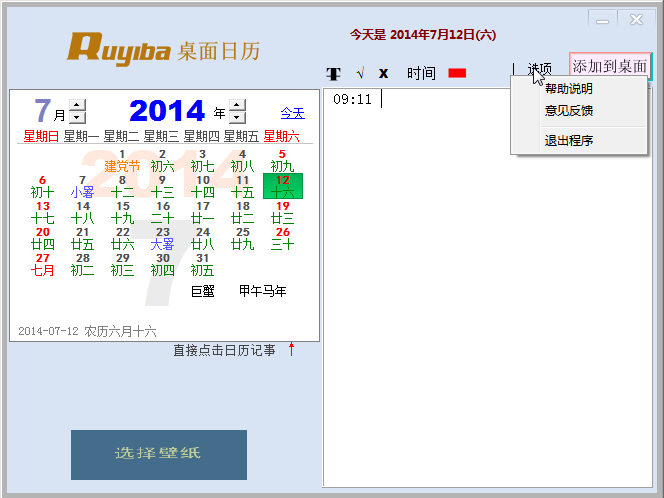Select July 26 三十
The width and height of the screenshot is (664, 498).
[x=282, y=238]
